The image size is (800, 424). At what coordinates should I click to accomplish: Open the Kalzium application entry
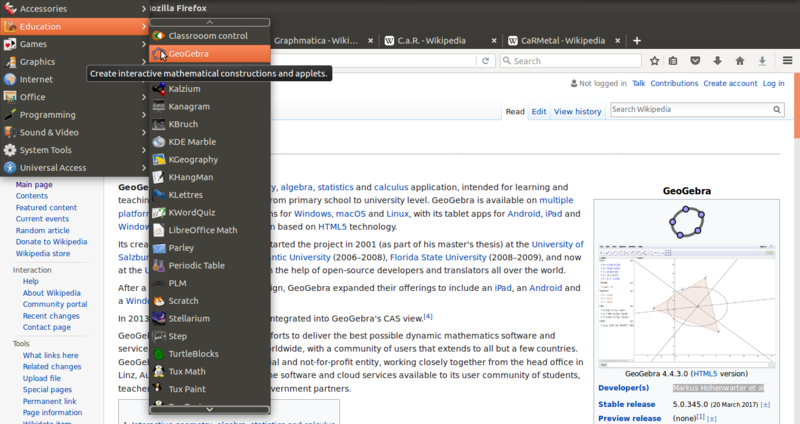[210, 89]
